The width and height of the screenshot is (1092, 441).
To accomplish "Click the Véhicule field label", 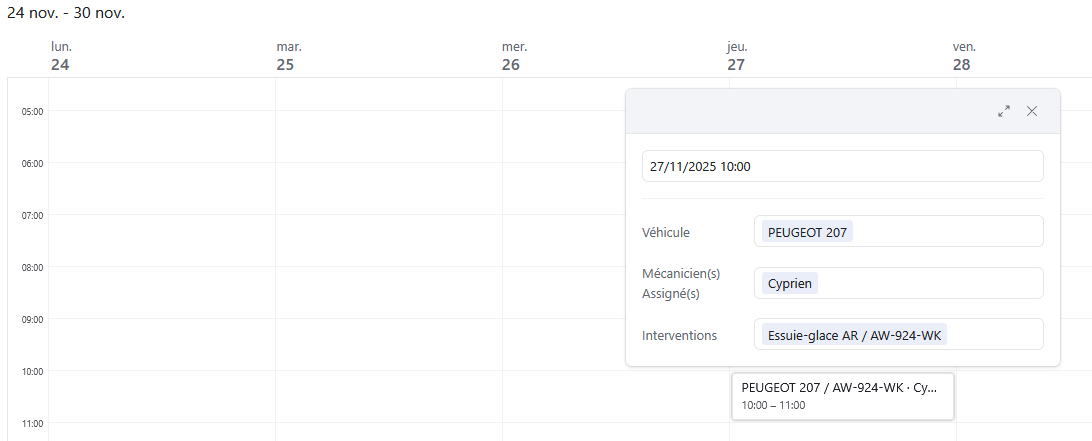I will coord(666,232).
